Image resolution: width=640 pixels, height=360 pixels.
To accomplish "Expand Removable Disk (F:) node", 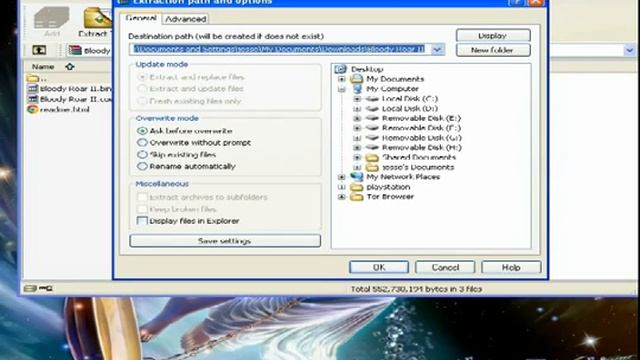I will tap(357, 128).
